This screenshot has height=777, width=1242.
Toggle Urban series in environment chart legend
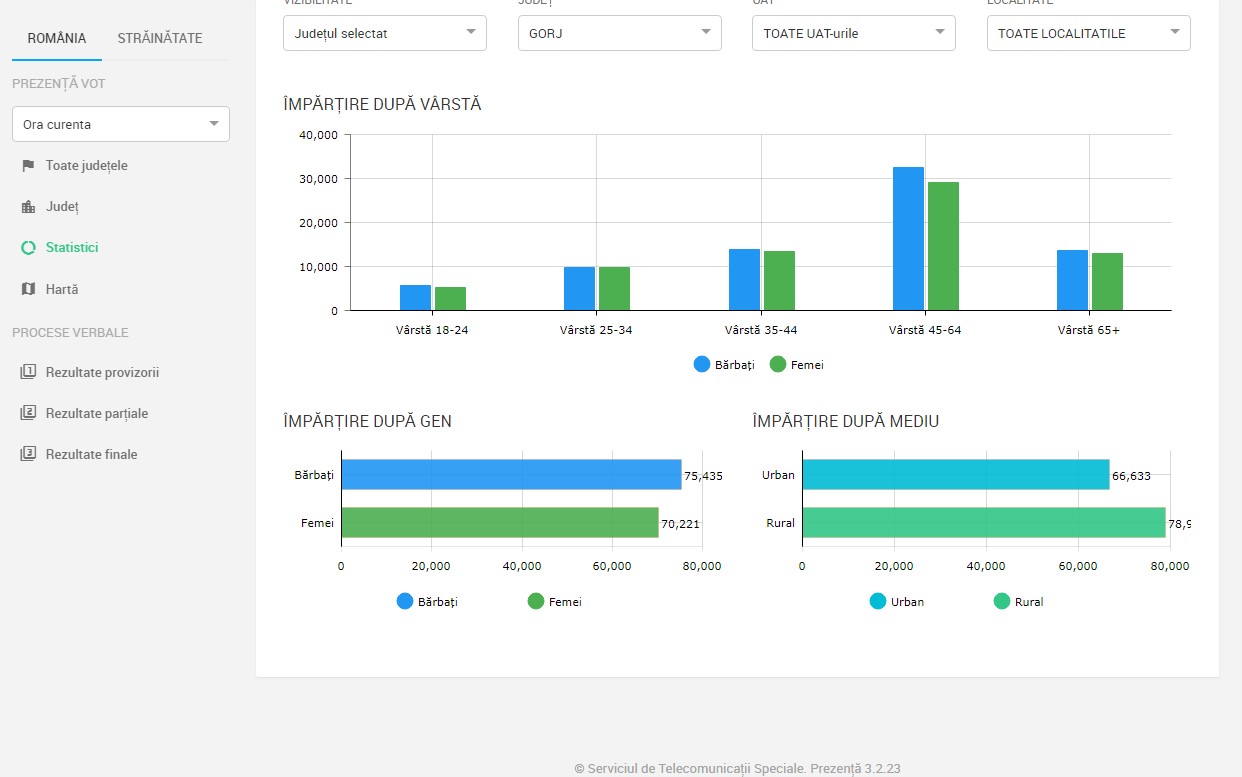897,602
